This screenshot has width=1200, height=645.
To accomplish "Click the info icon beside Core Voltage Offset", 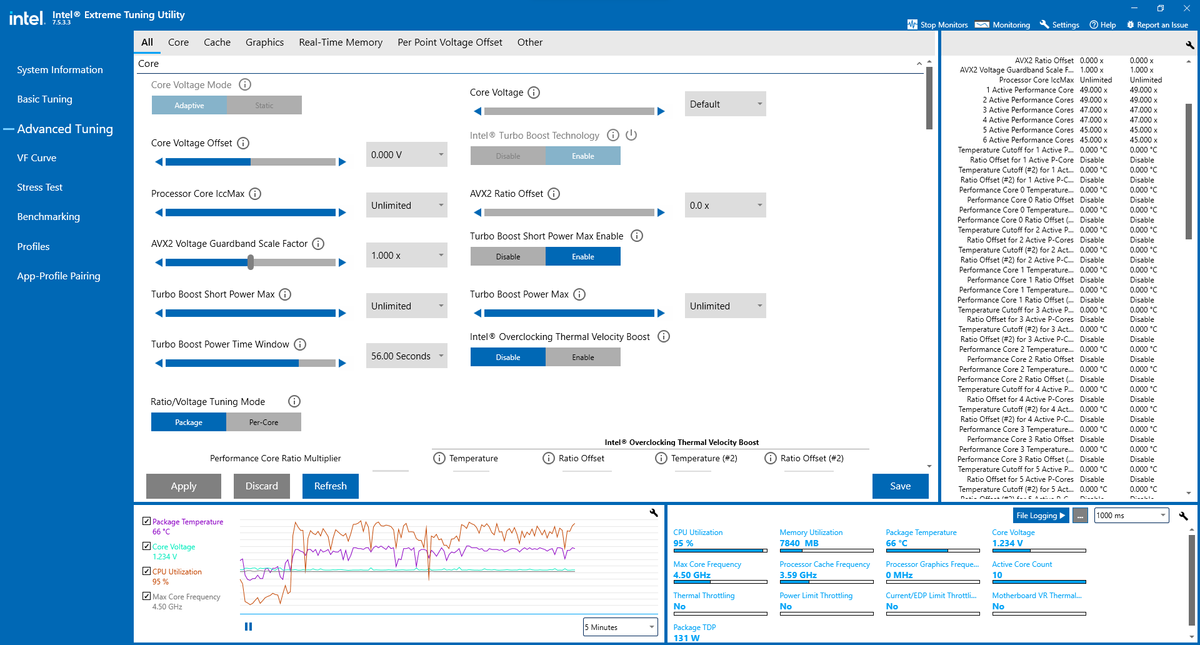I will pyautogui.click(x=243, y=144).
